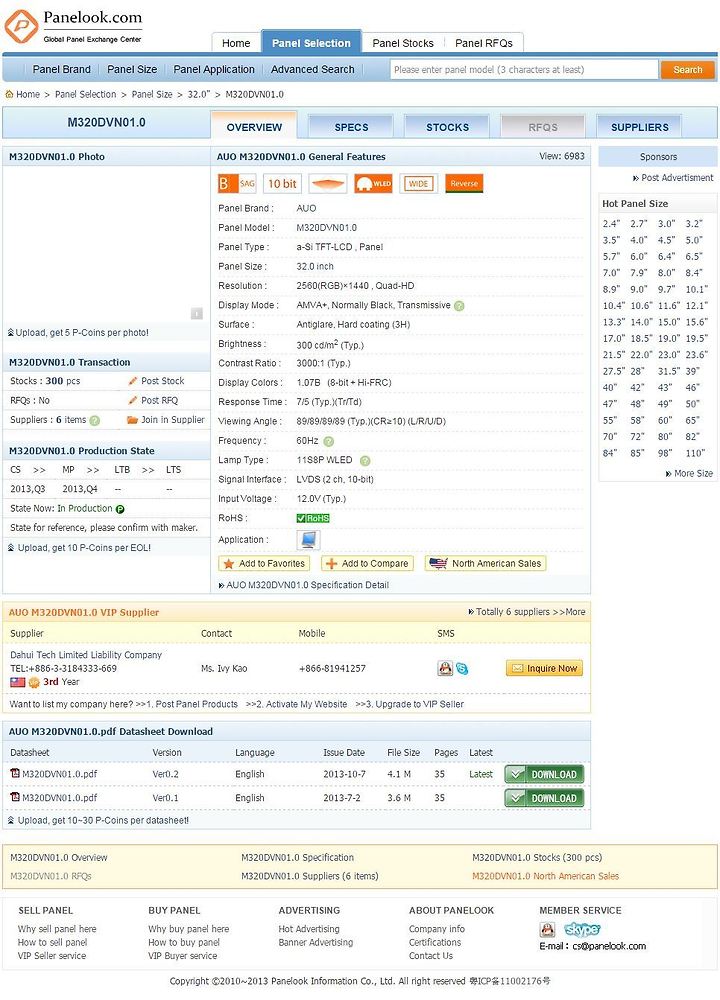Click Add to Favorites button

tap(264, 564)
